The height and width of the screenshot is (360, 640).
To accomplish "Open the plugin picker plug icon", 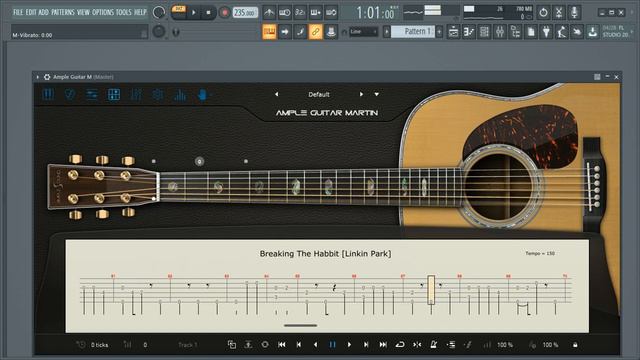I will pos(546,31).
